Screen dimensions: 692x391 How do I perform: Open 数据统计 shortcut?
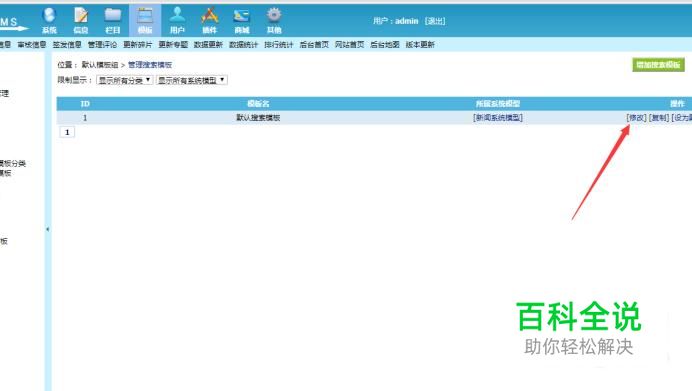pyautogui.click(x=244, y=45)
